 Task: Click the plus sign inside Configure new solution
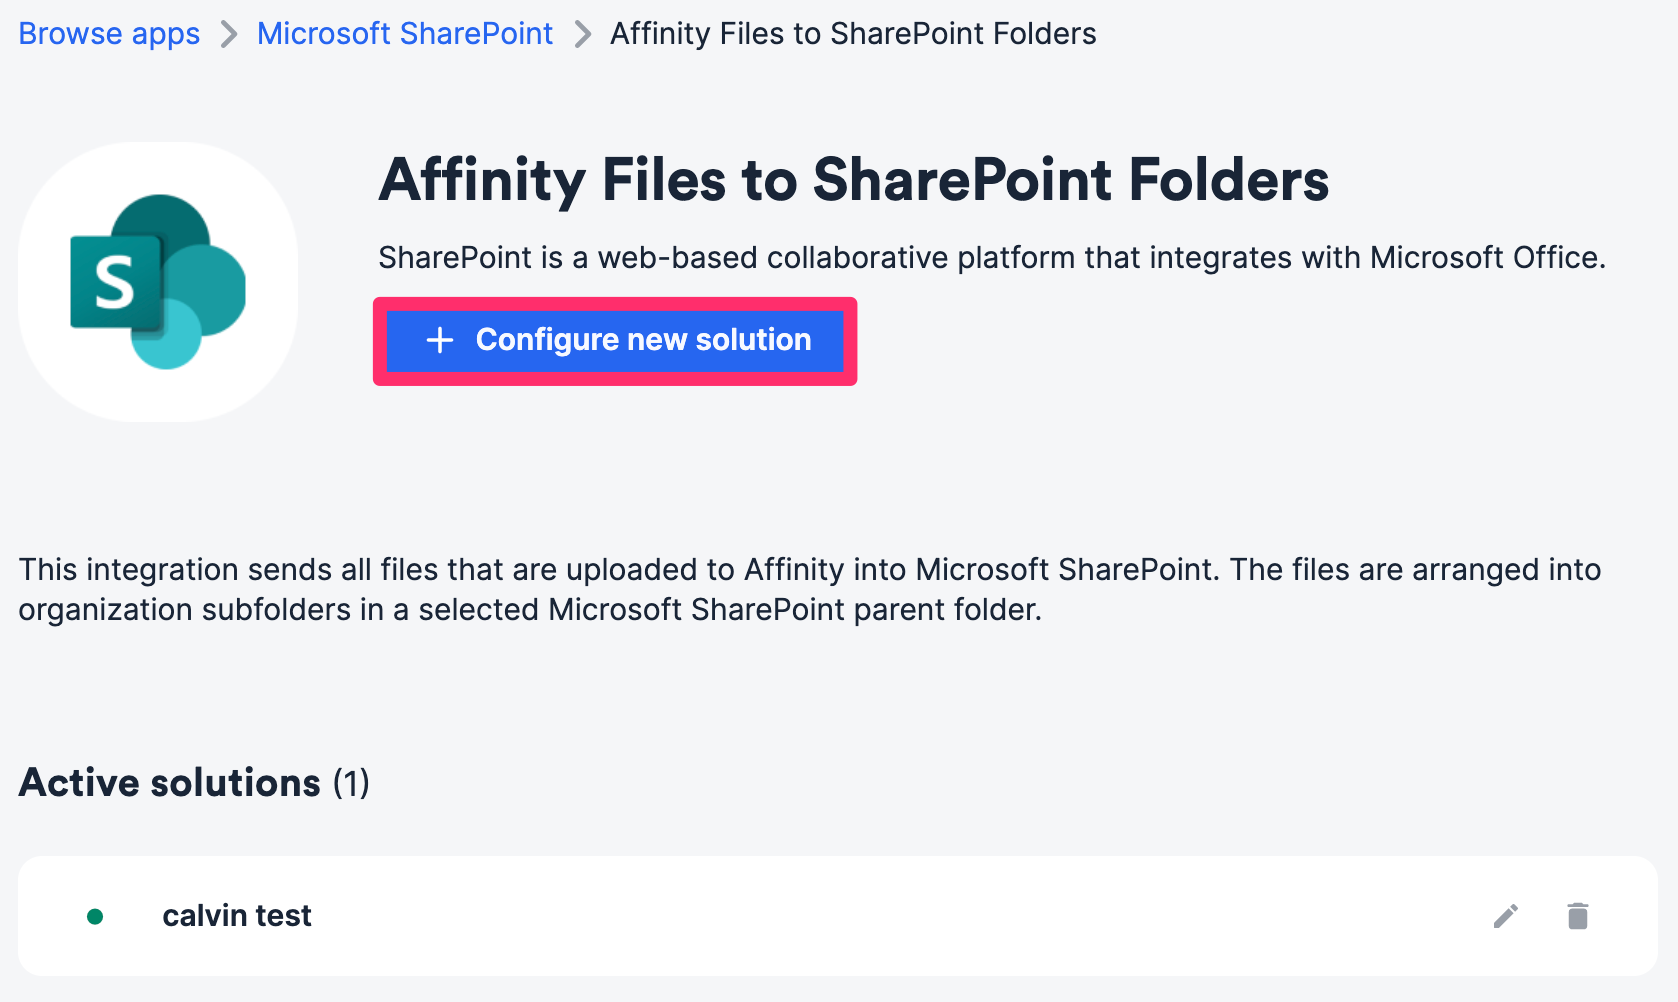coord(438,340)
